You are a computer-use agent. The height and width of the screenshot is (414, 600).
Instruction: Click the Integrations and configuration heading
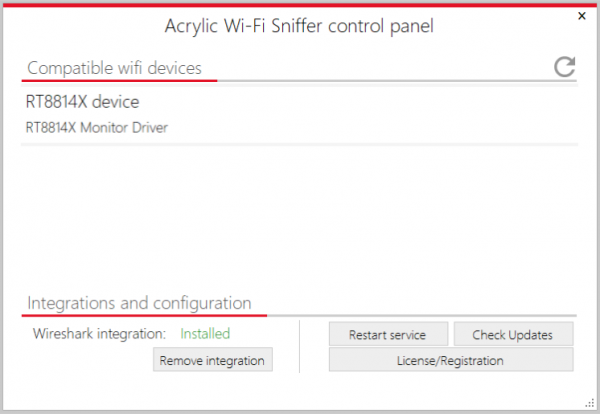[139, 302]
